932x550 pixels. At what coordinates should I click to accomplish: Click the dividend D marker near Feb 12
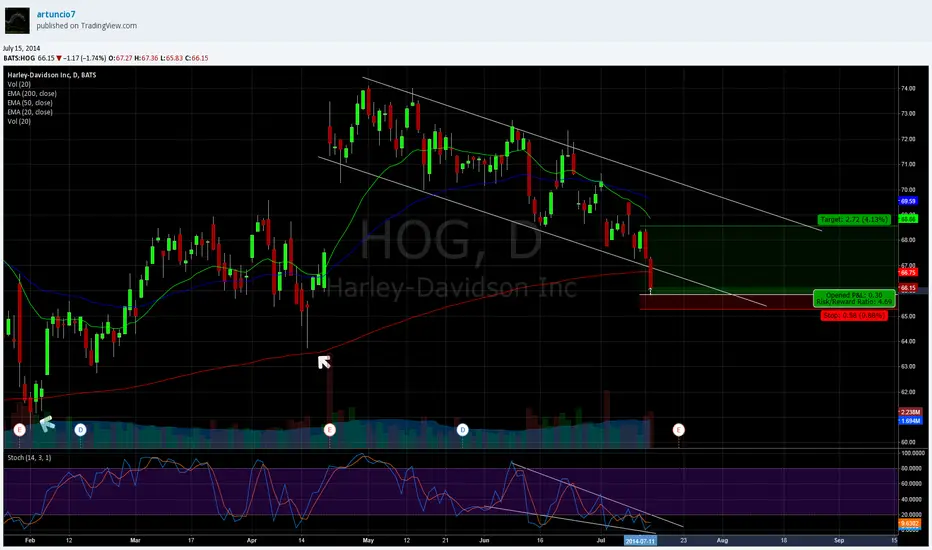point(80,429)
